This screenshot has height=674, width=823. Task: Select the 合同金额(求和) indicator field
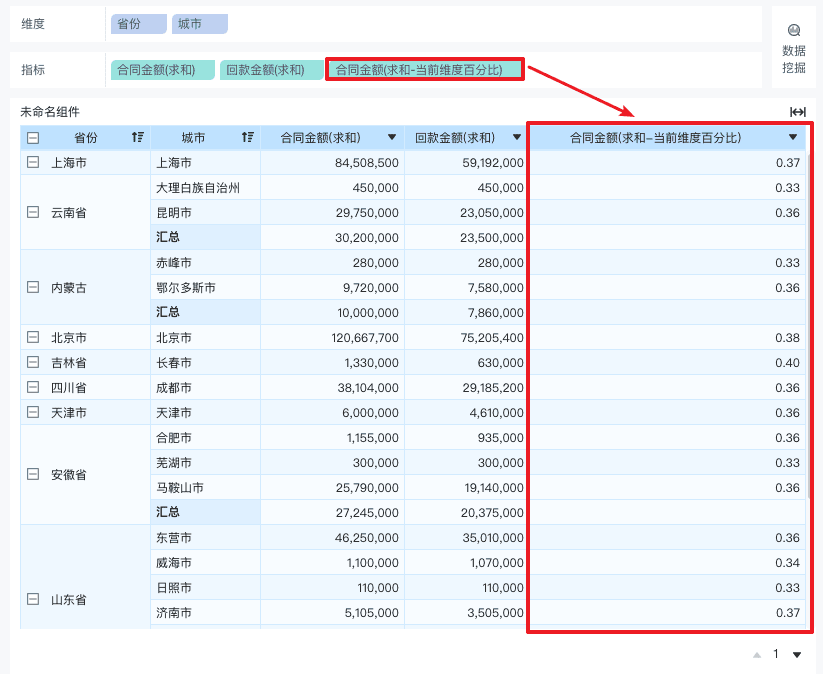pyautogui.click(x=163, y=70)
